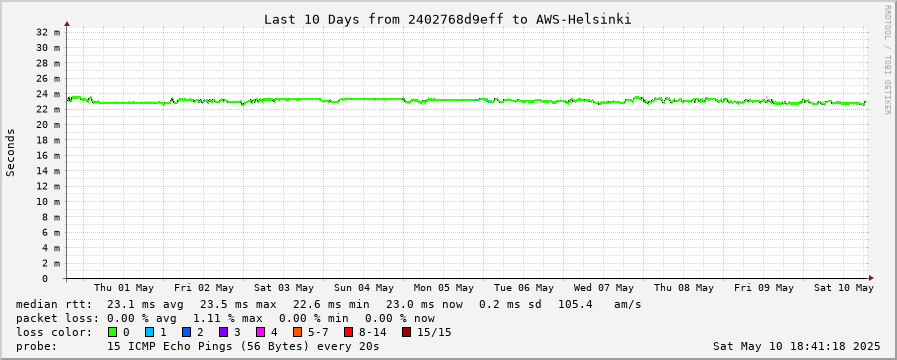
Task: Click the Wed 07 May axis label
Action: (x=604, y=288)
